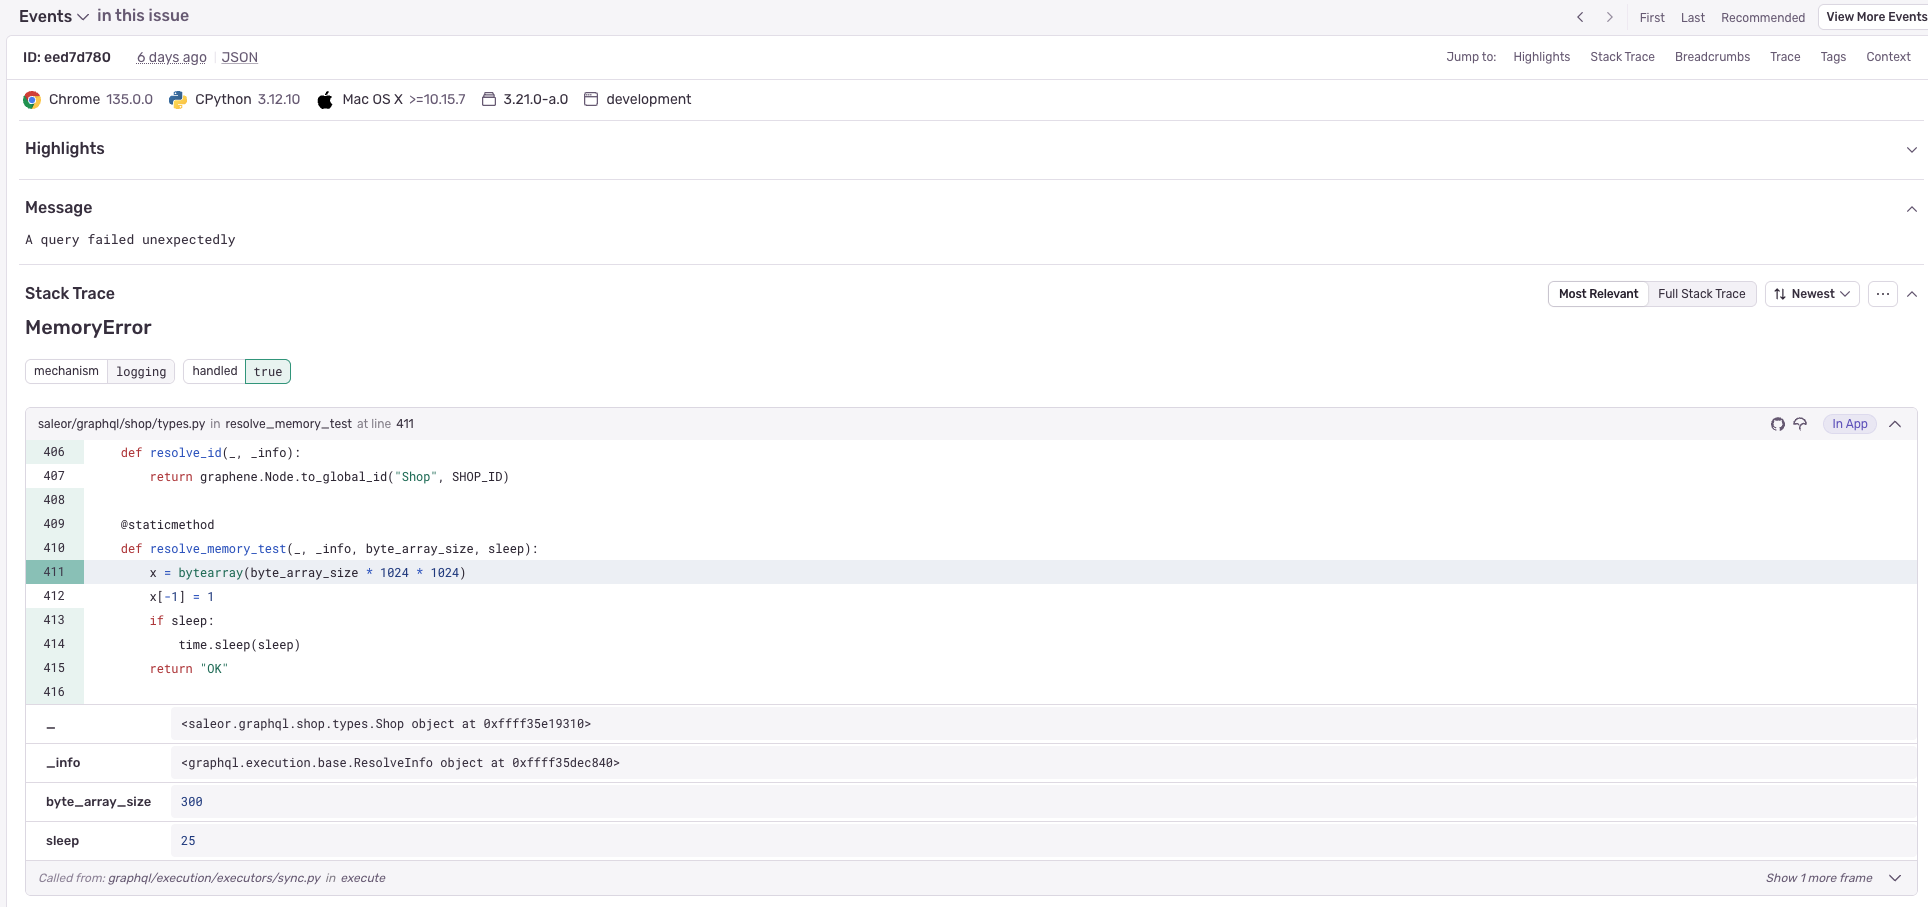Toggle the In App frame filter
The height and width of the screenshot is (907, 1929).
point(1850,424)
